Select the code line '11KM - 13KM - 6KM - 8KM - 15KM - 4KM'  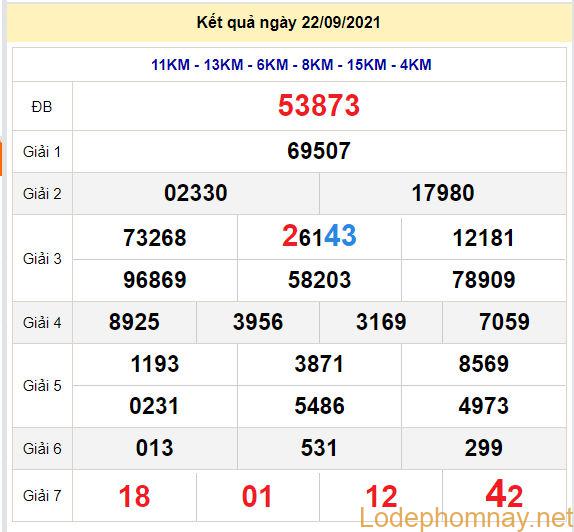click(291, 65)
